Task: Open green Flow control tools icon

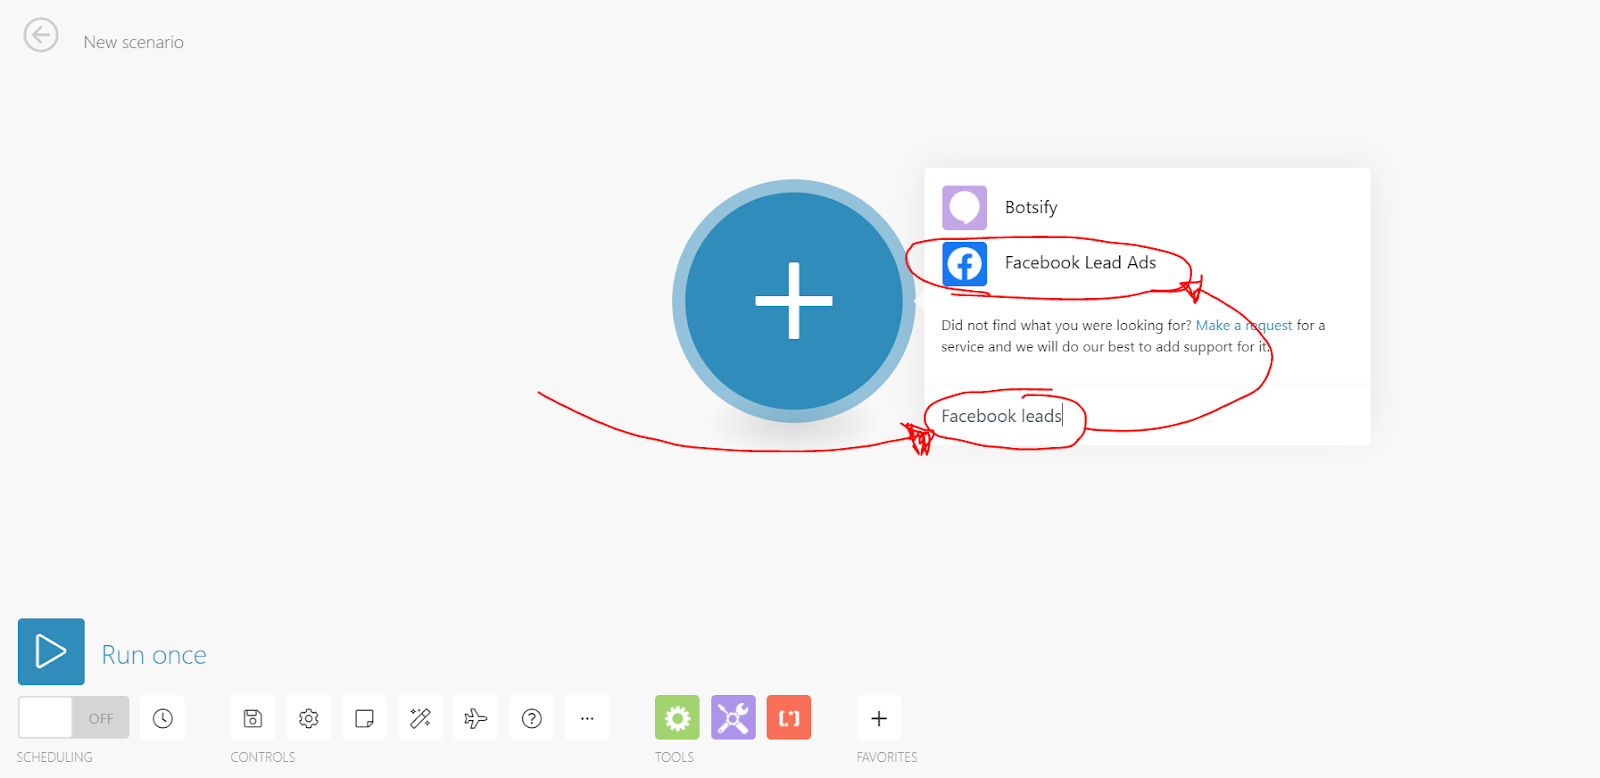Action: click(x=677, y=718)
